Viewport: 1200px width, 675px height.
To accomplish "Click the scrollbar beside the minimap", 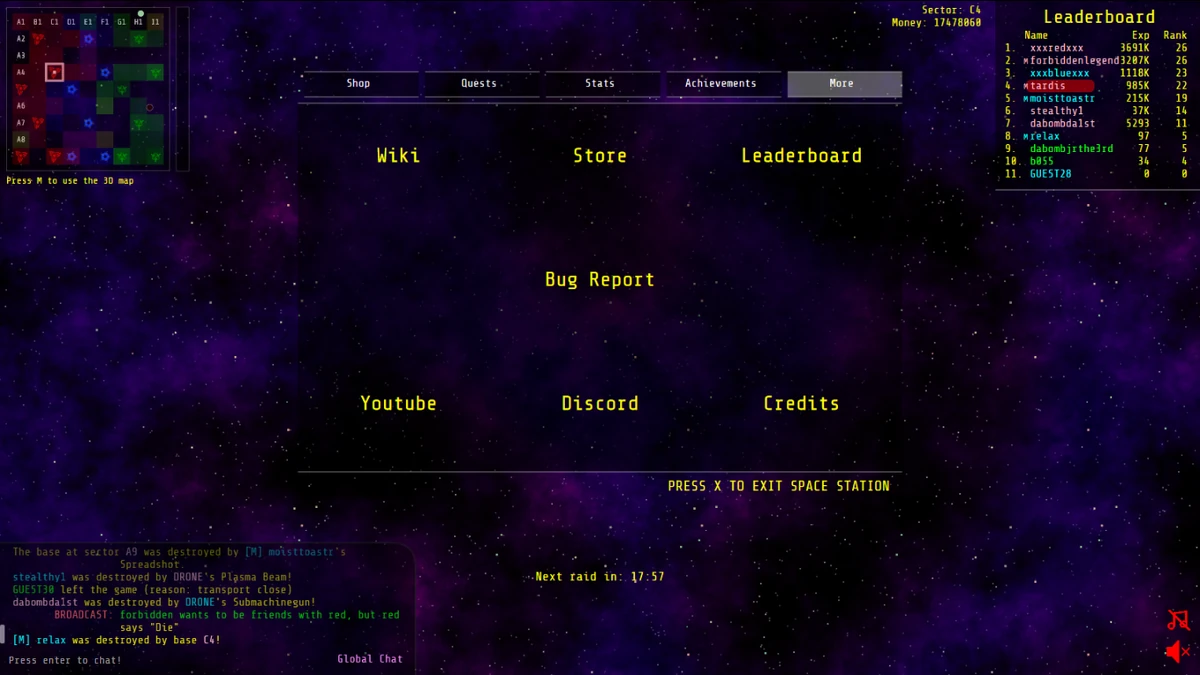I will pos(182,90).
